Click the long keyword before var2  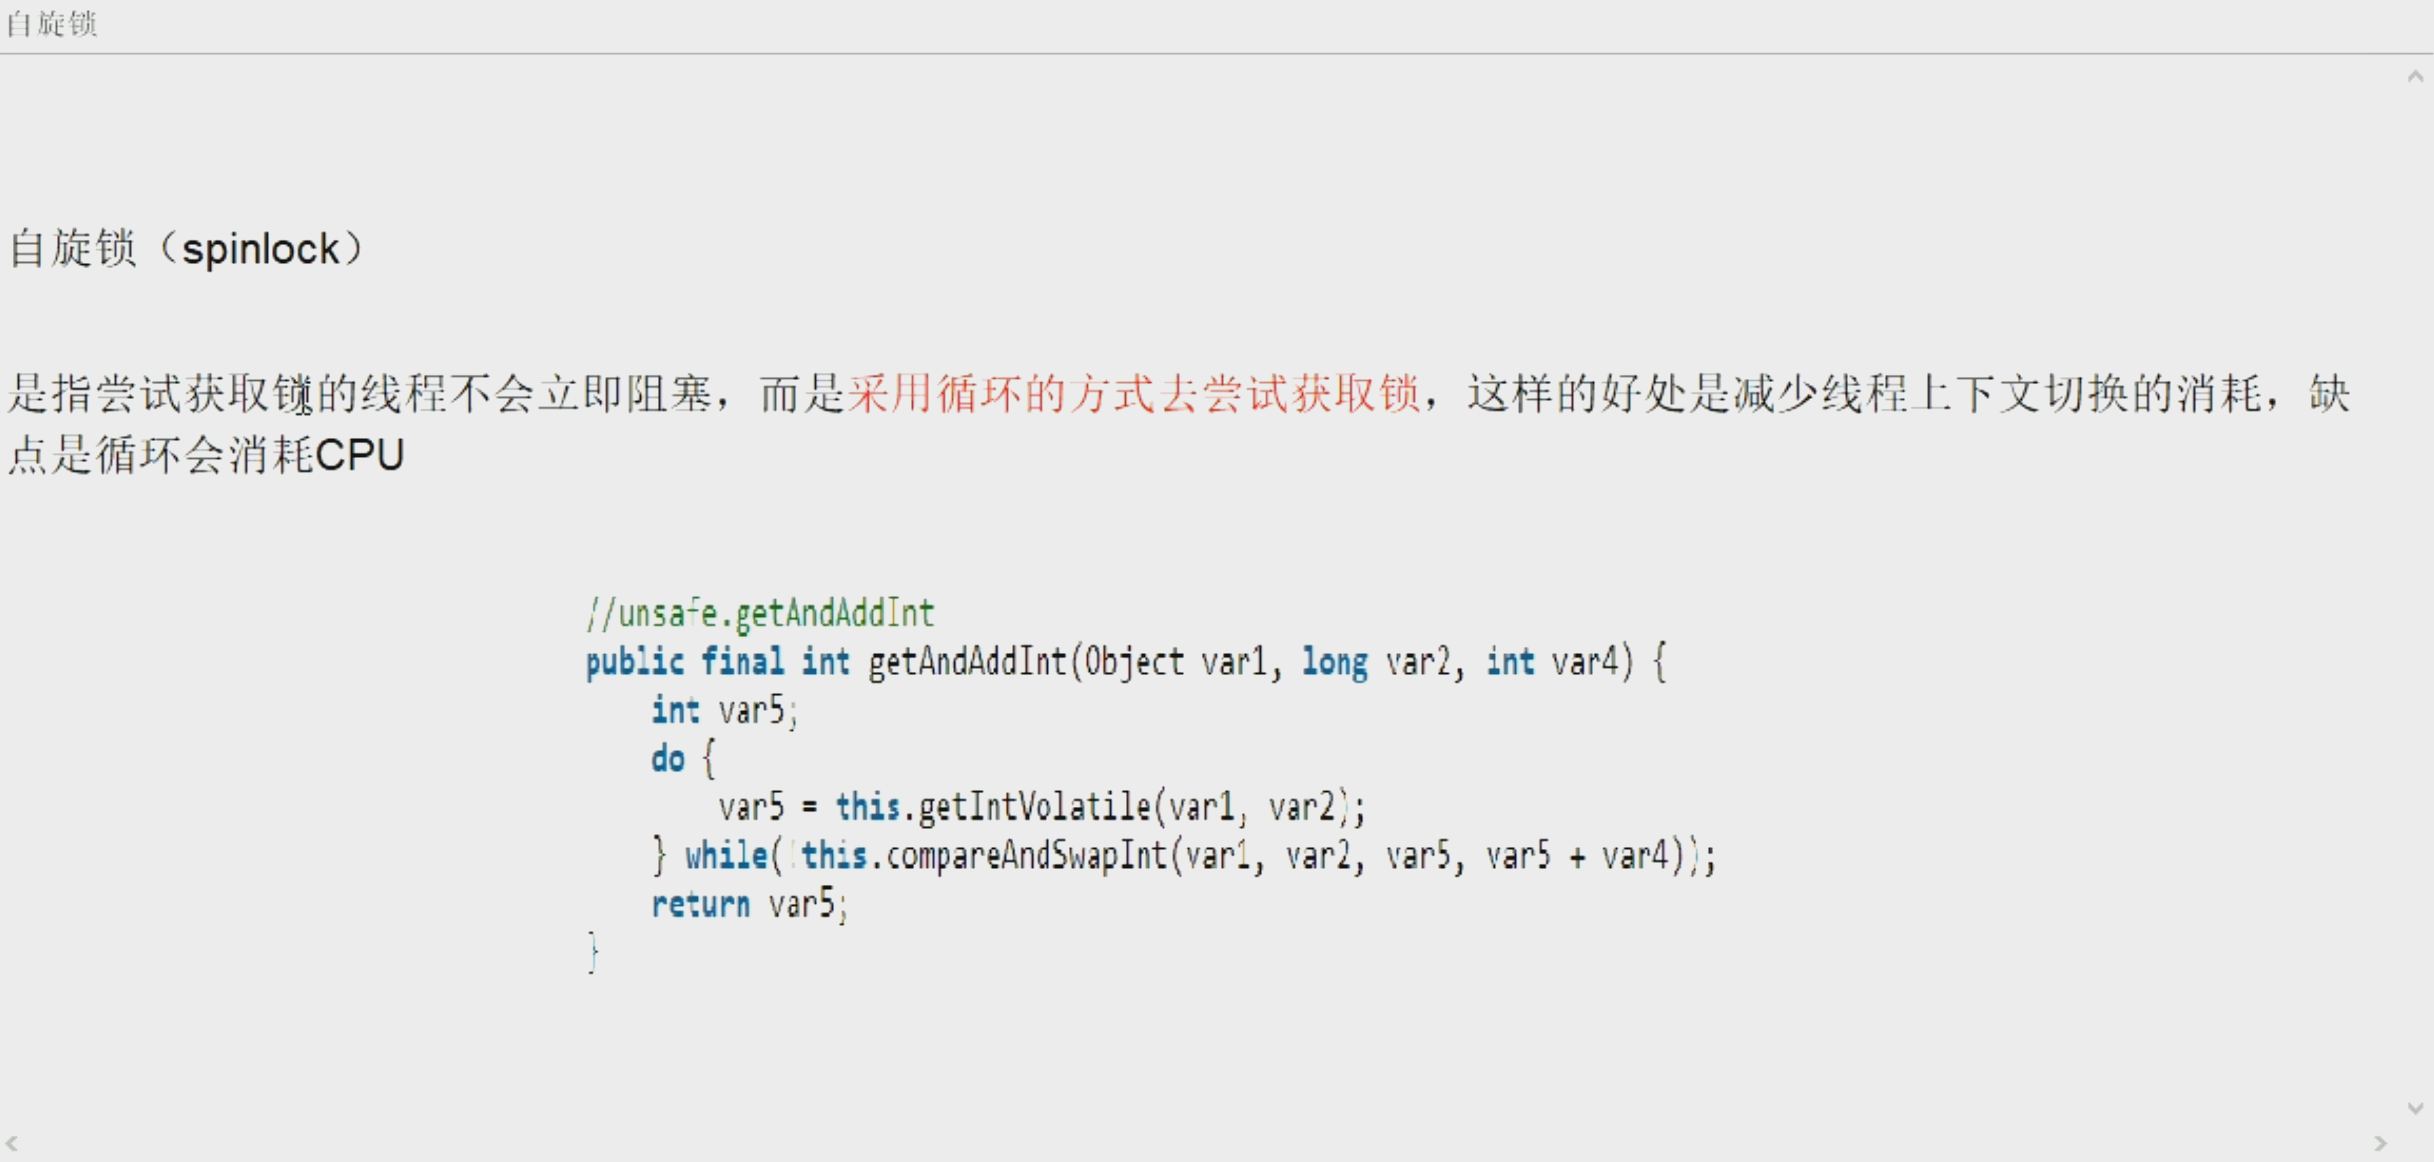tap(1335, 662)
